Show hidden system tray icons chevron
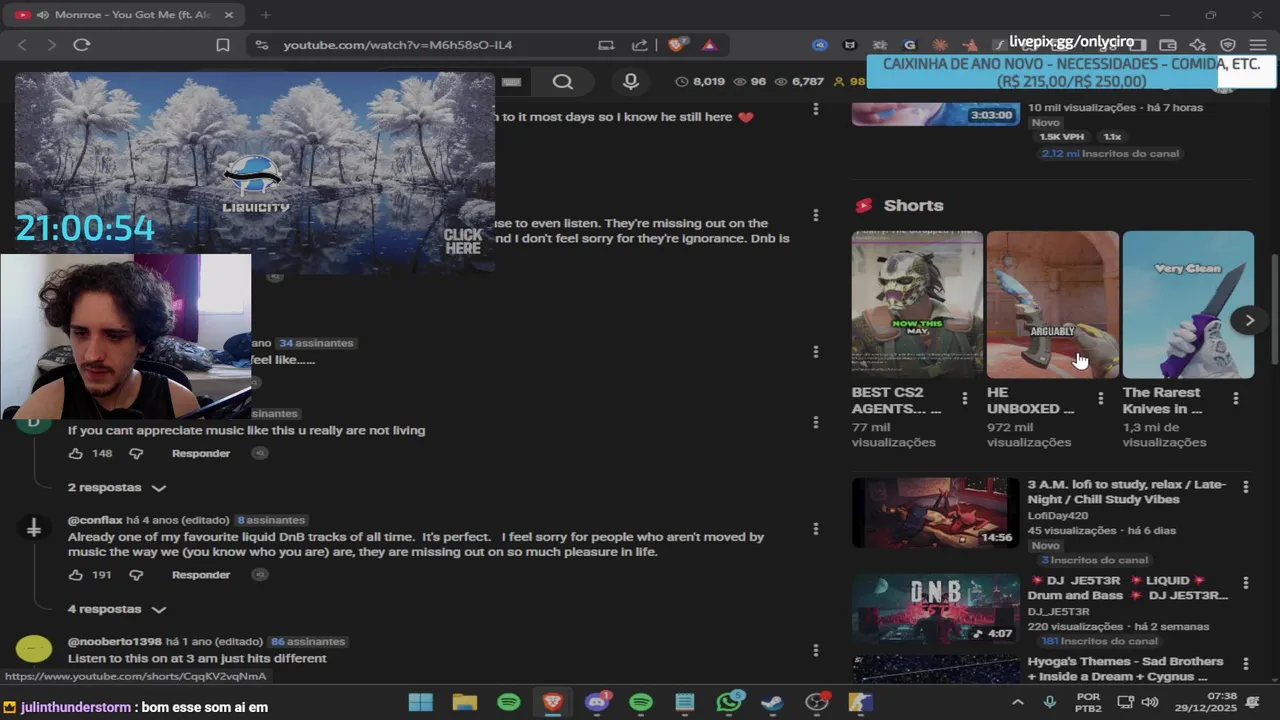1280x720 pixels. (x=1018, y=702)
